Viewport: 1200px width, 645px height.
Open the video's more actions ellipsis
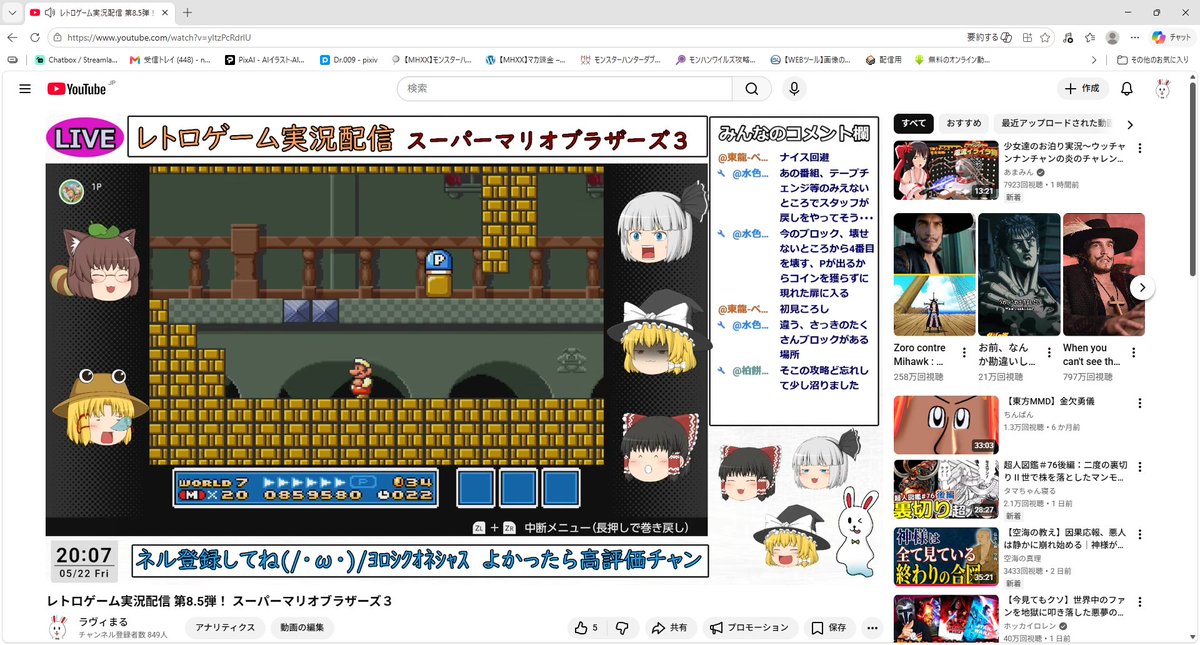(x=872, y=628)
